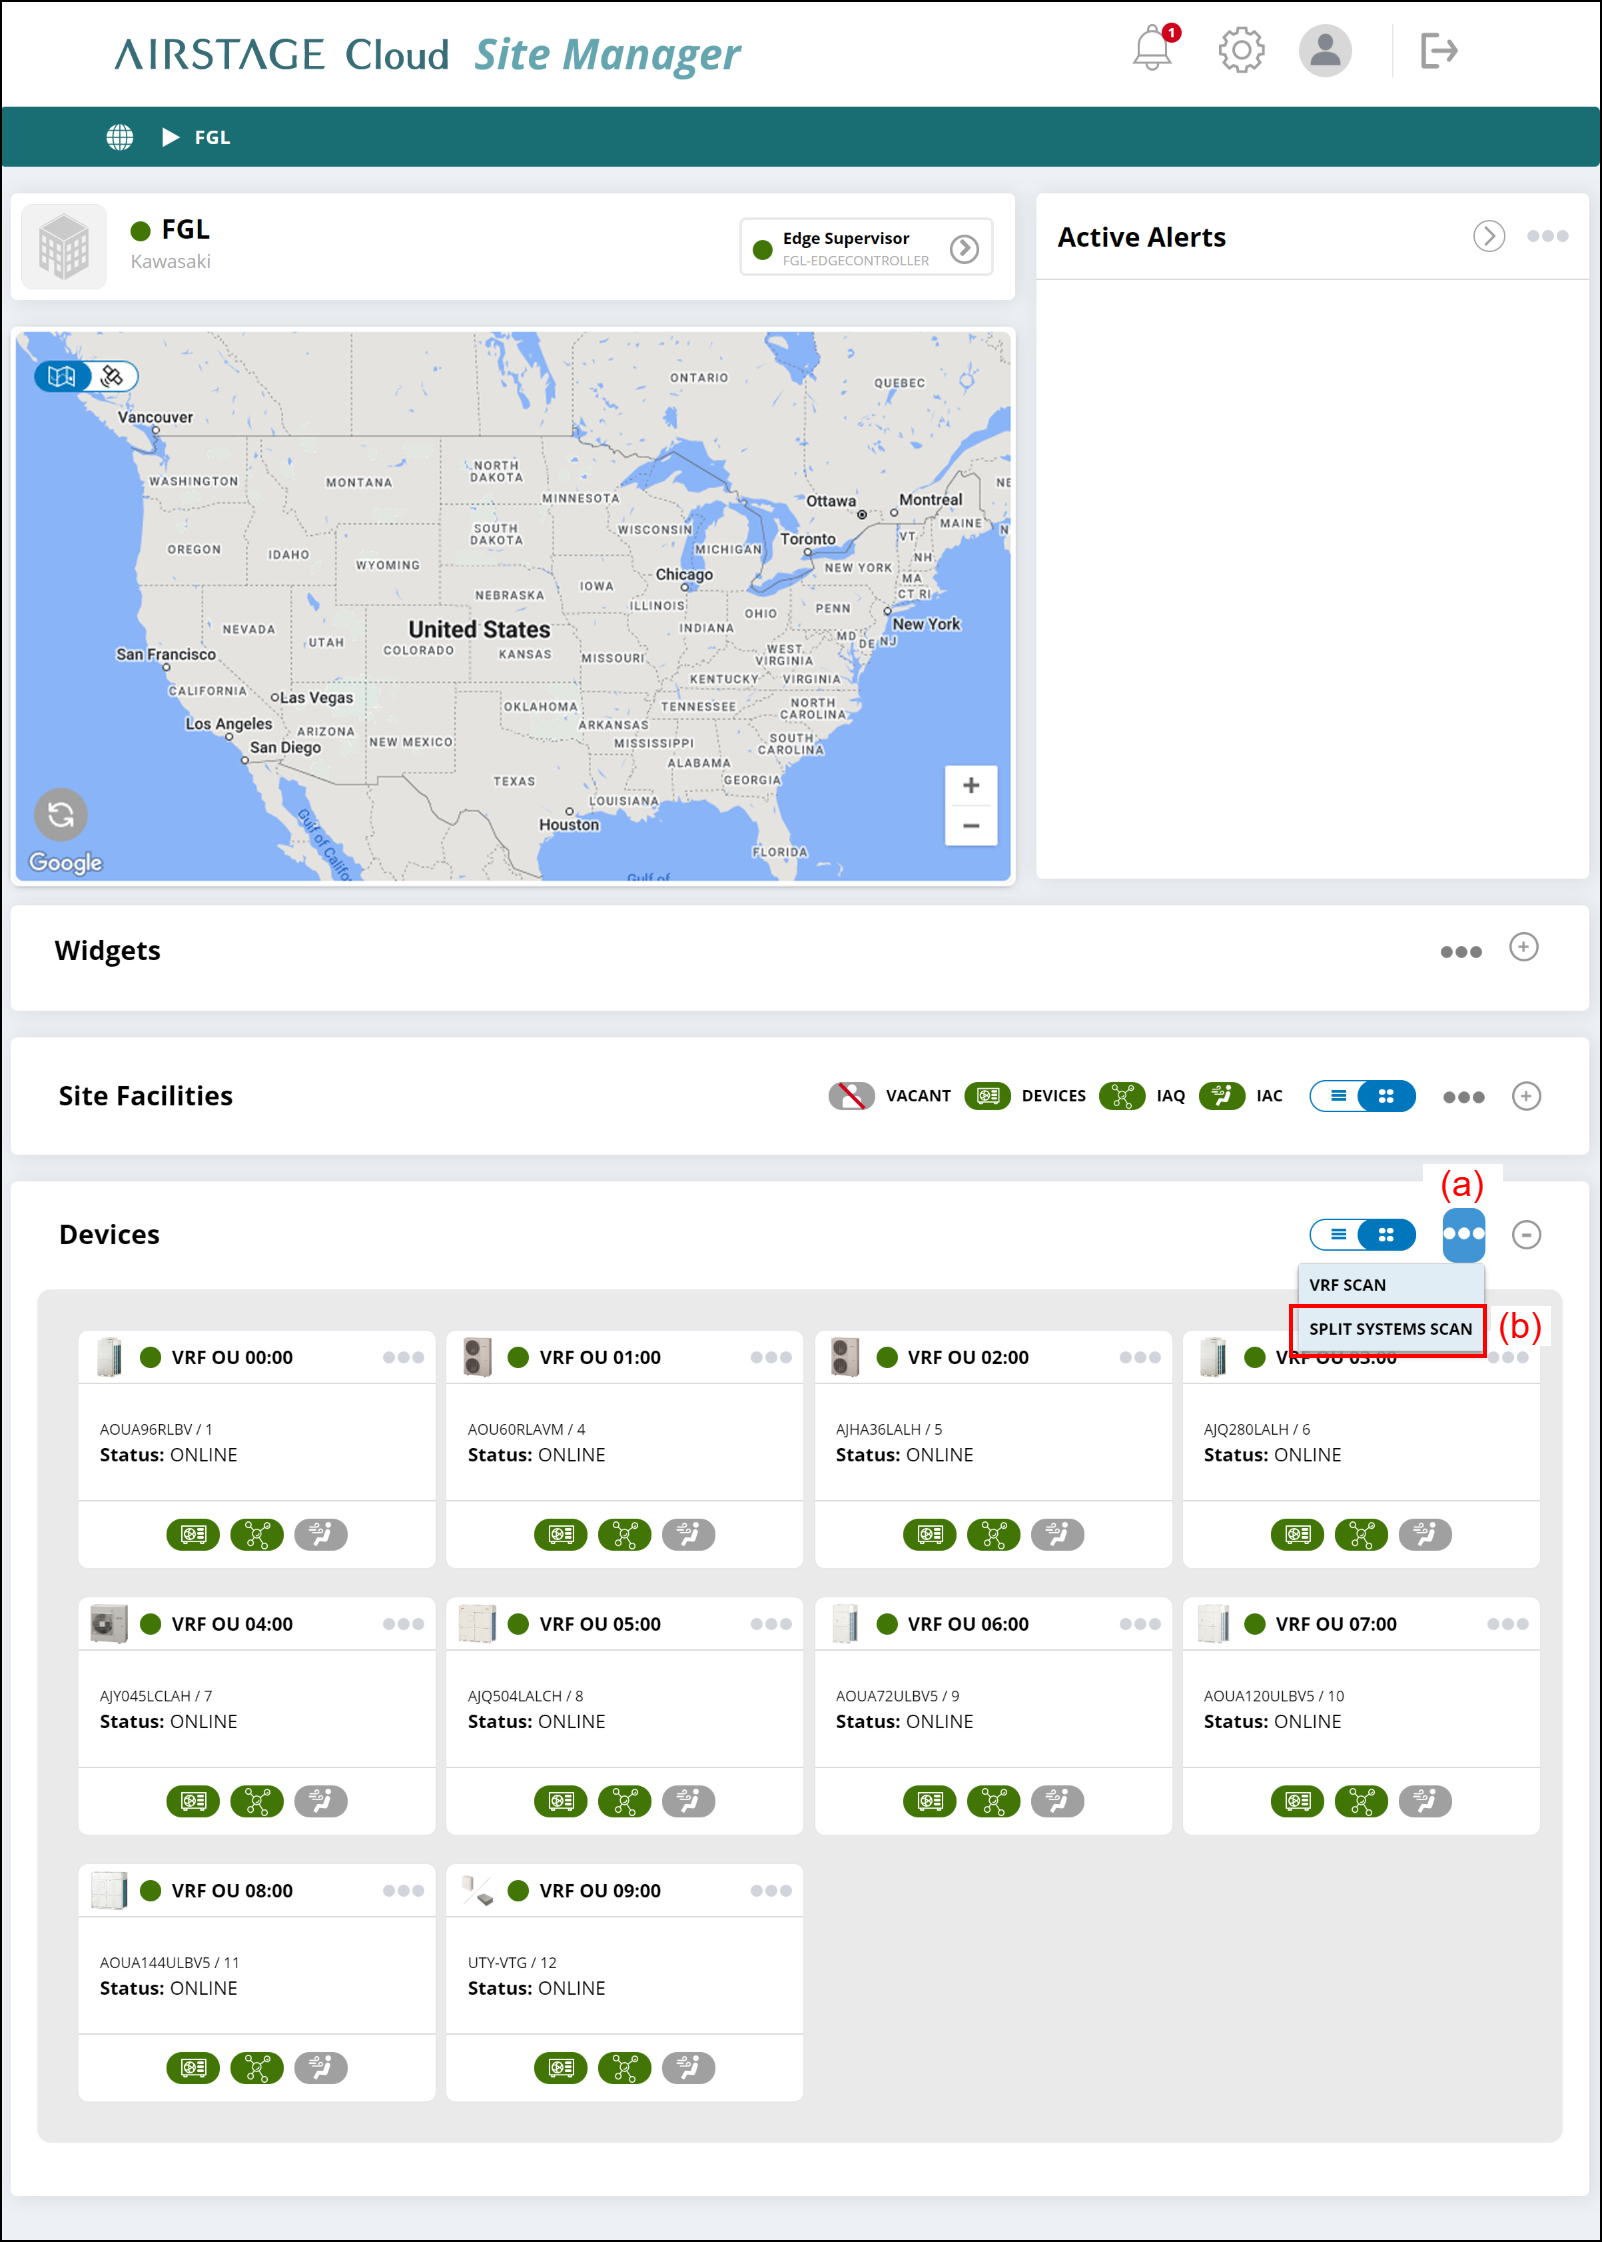Zoom in the map with plus

coord(970,785)
